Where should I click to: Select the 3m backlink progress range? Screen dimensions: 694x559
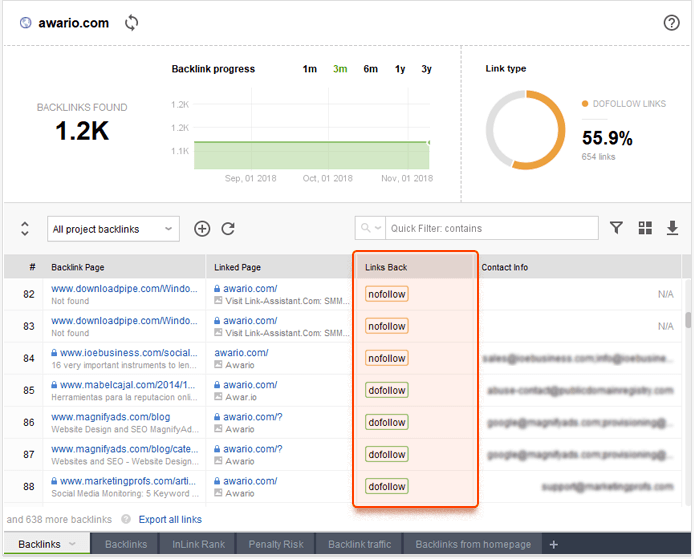pyautogui.click(x=340, y=69)
